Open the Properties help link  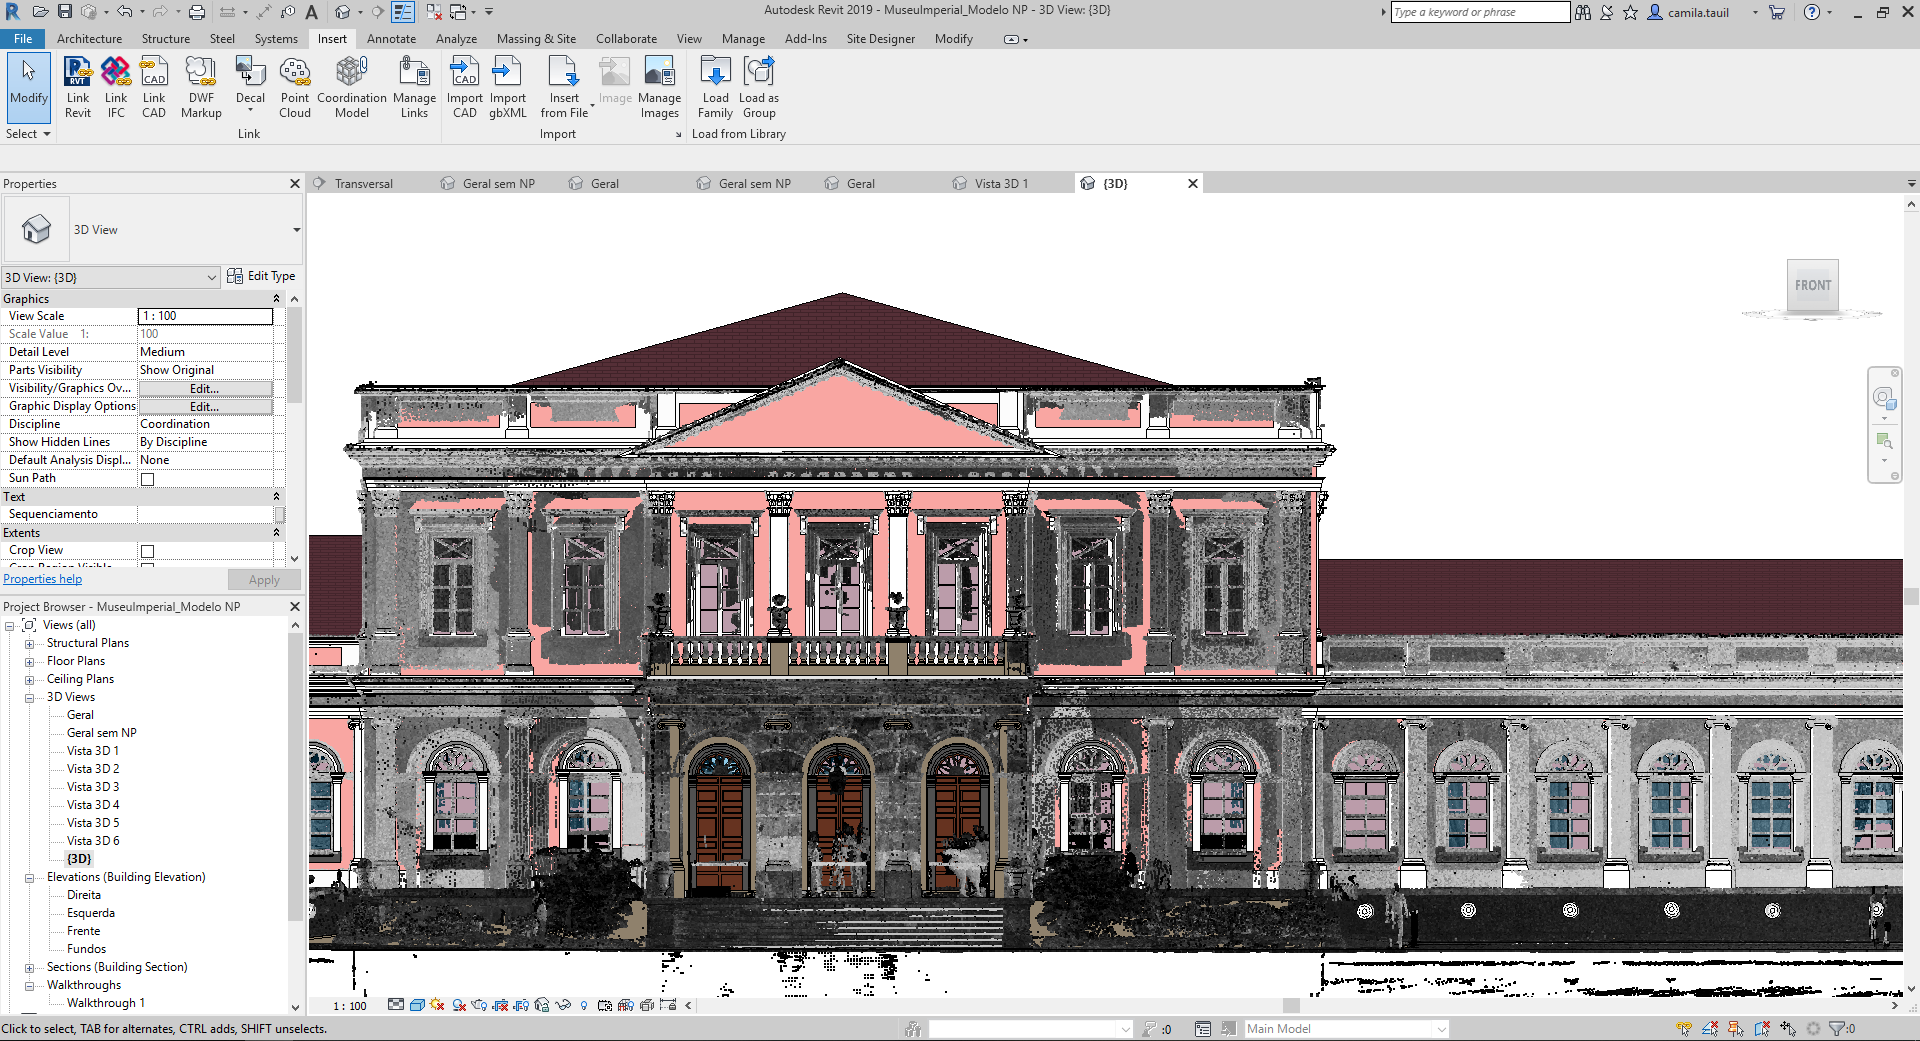coord(43,579)
